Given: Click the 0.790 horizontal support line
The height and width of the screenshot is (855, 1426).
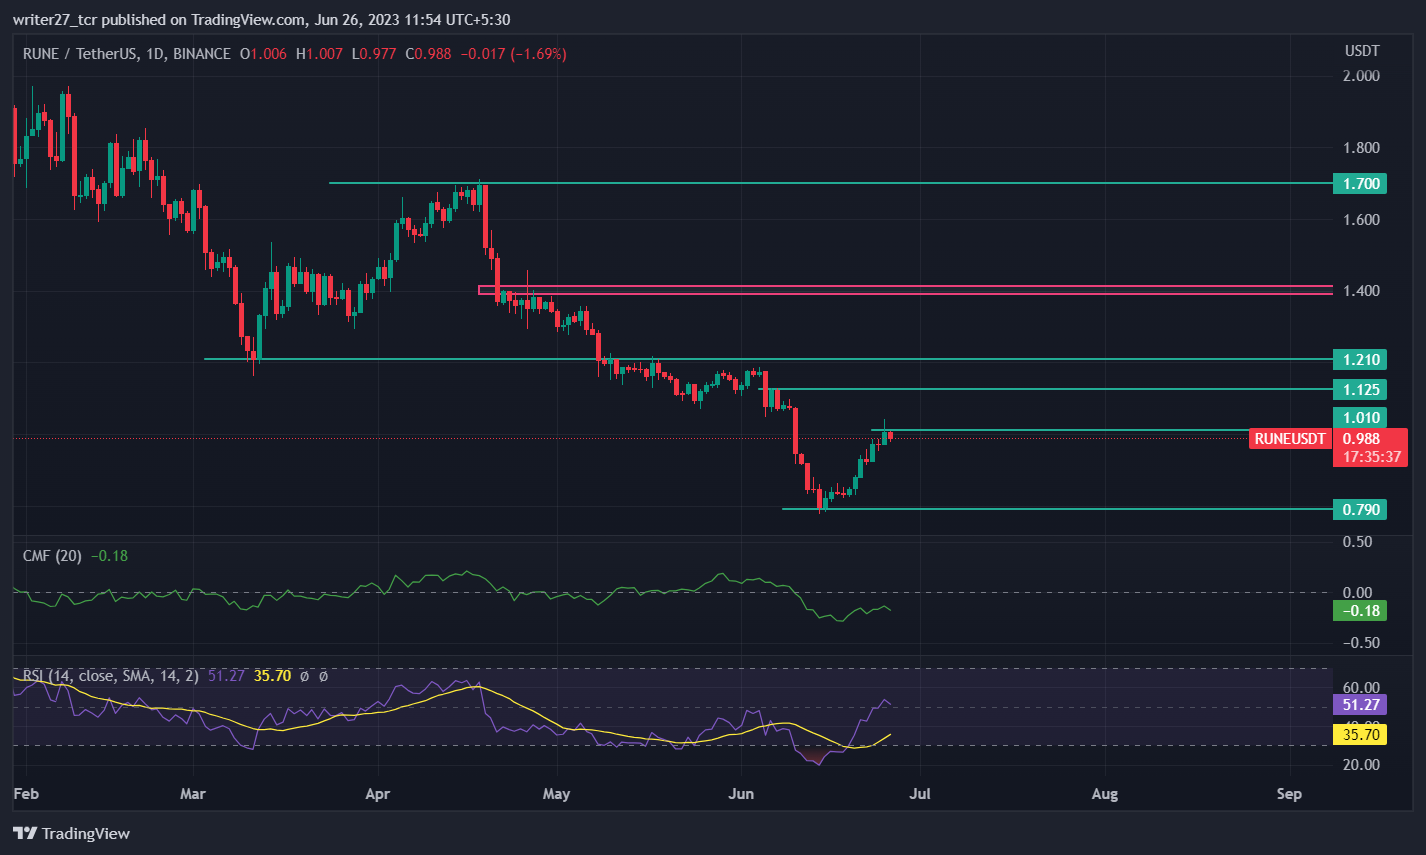Looking at the screenshot, I should click(1058, 509).
